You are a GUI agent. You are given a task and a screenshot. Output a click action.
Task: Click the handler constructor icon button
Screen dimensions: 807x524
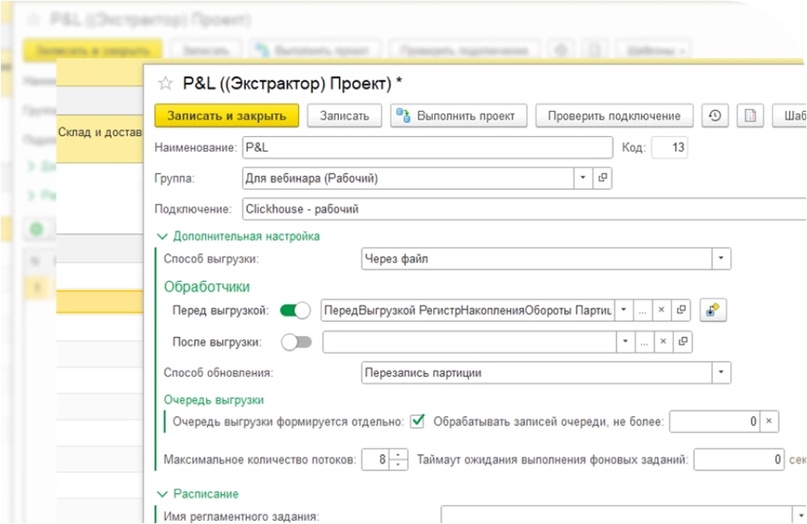[713, 311]
